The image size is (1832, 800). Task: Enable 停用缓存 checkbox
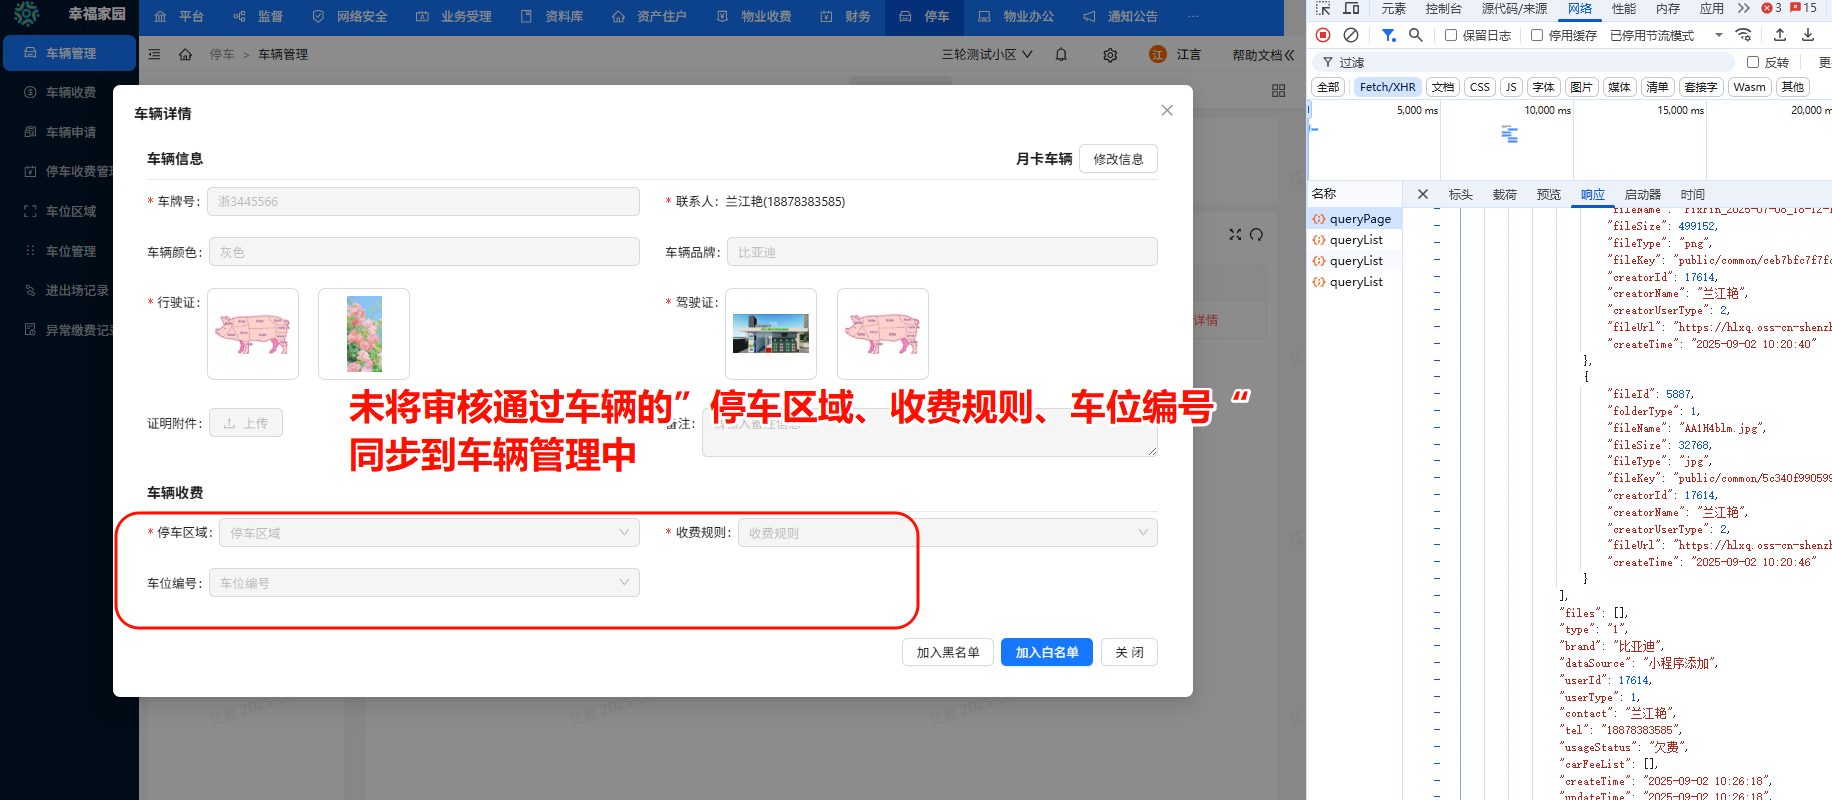tap(1537, 35)
